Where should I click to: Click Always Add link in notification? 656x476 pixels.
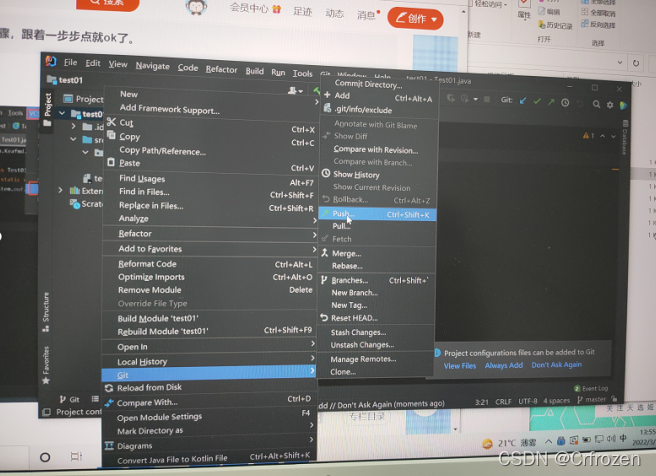coord(504,366)
